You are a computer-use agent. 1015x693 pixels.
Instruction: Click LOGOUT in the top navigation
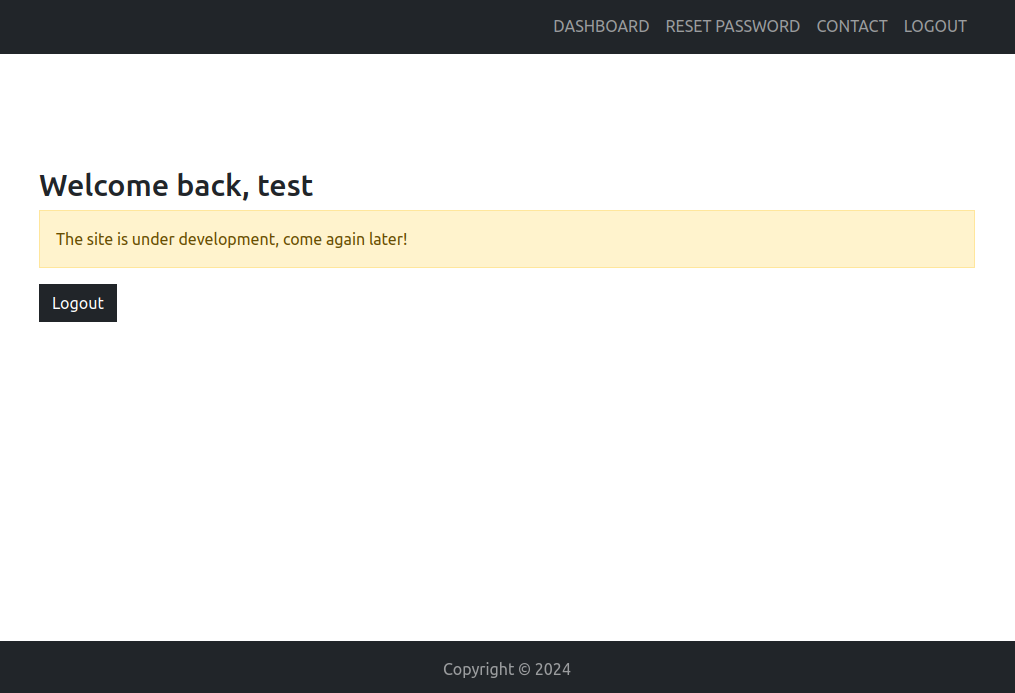point(935,27)
